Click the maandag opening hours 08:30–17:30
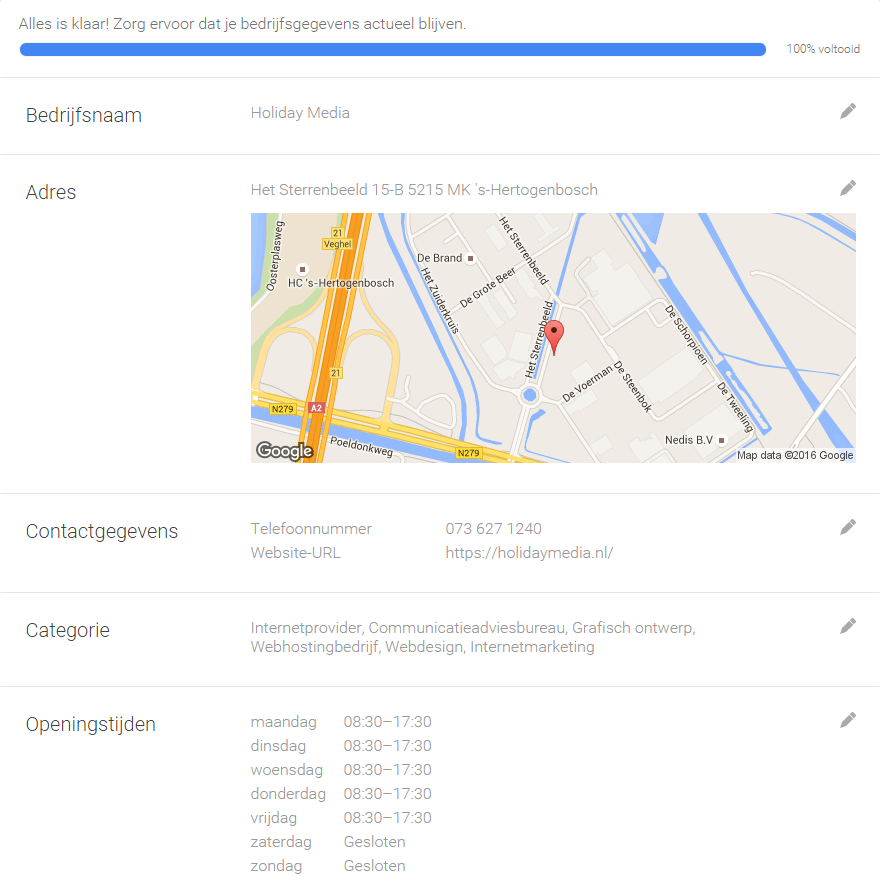 387,721
